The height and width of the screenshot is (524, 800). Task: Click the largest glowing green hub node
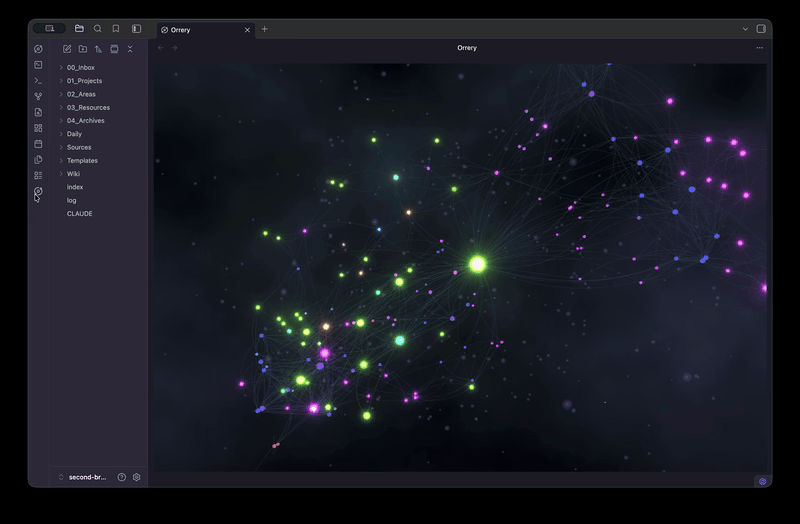478,264
